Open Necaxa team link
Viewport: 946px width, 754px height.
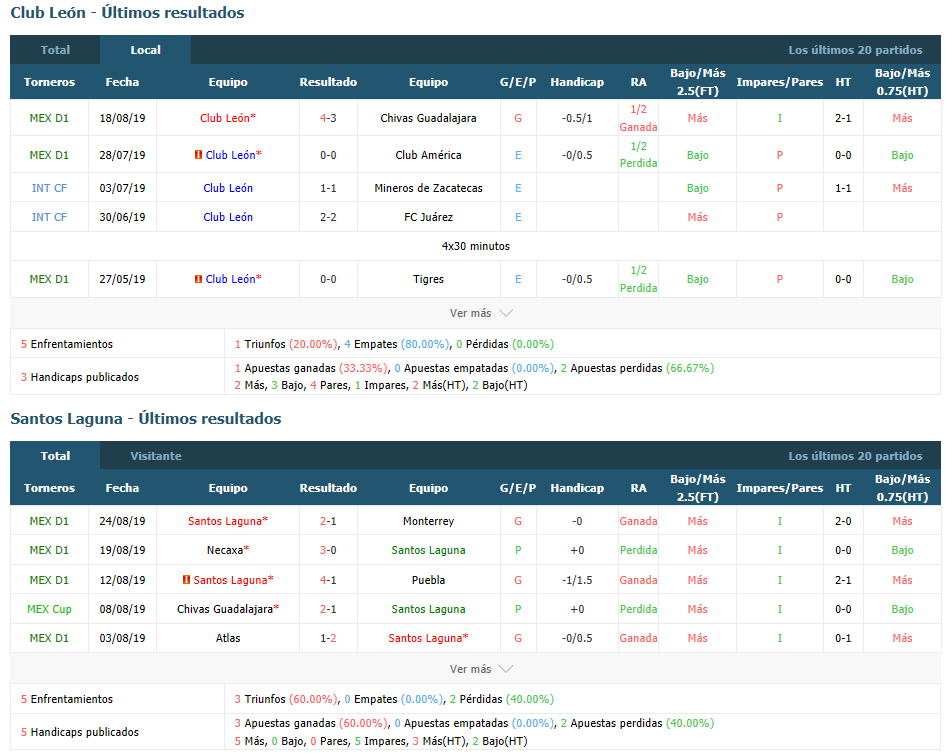[227, 550]
